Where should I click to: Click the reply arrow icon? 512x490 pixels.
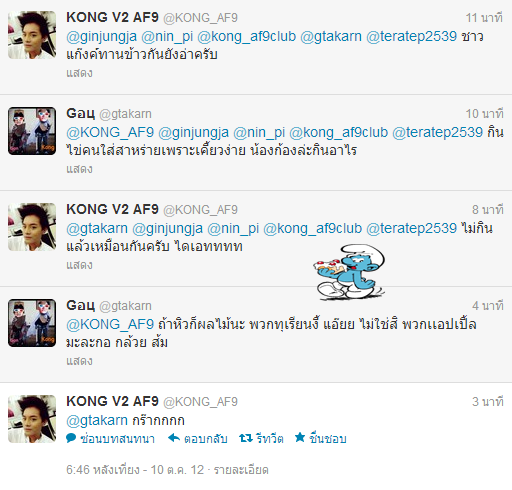point(174,438)
